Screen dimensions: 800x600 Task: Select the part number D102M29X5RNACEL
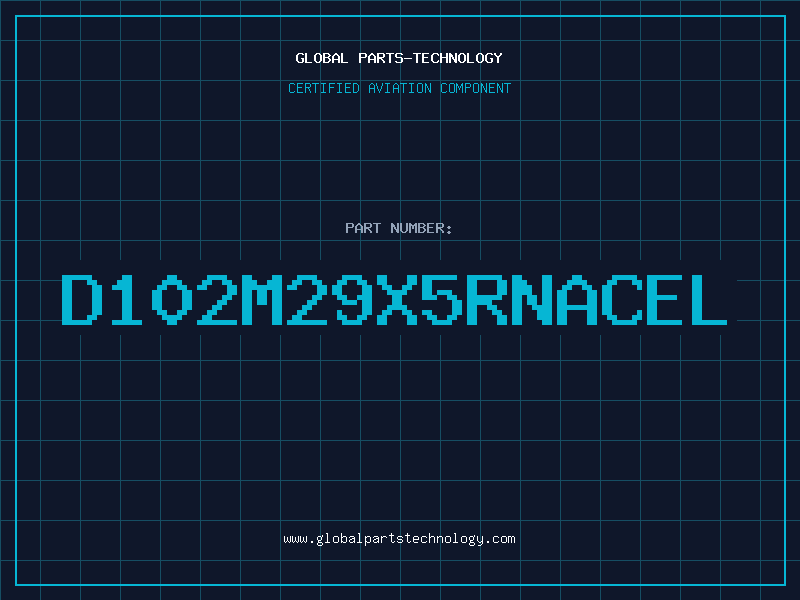(394, 299)
